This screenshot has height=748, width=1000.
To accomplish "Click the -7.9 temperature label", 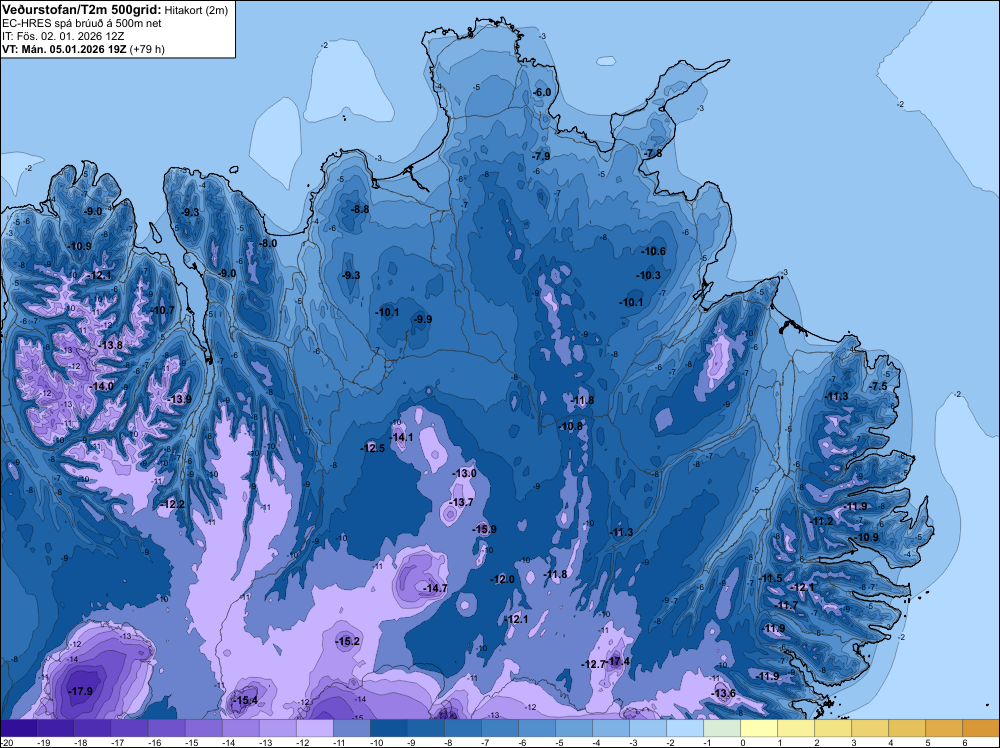I will pos(541,156).
